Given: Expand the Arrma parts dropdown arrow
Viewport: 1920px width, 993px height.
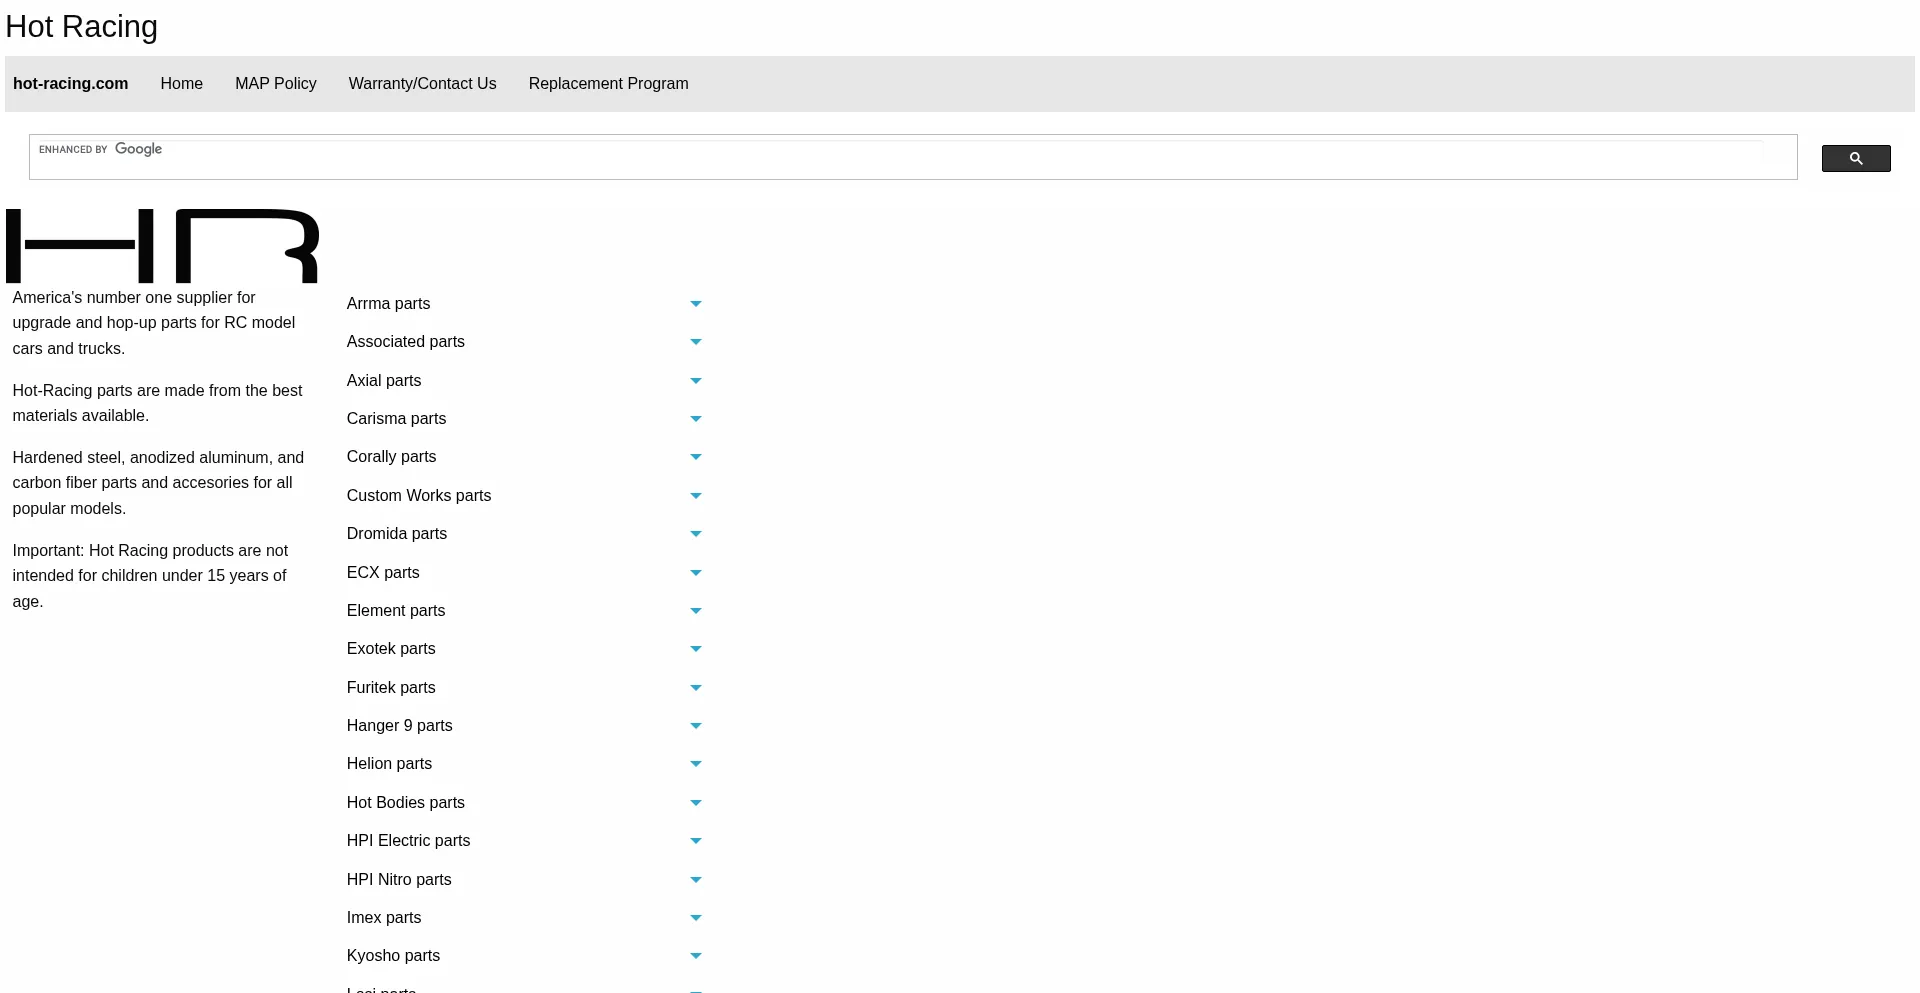Looking at the screenshot, I should click(695, 304).
